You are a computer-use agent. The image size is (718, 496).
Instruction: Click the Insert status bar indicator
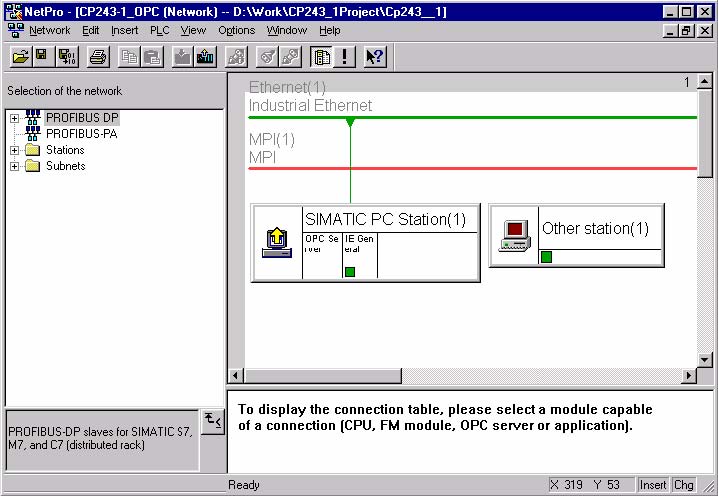pyautogui.click(x=653, y=485)
